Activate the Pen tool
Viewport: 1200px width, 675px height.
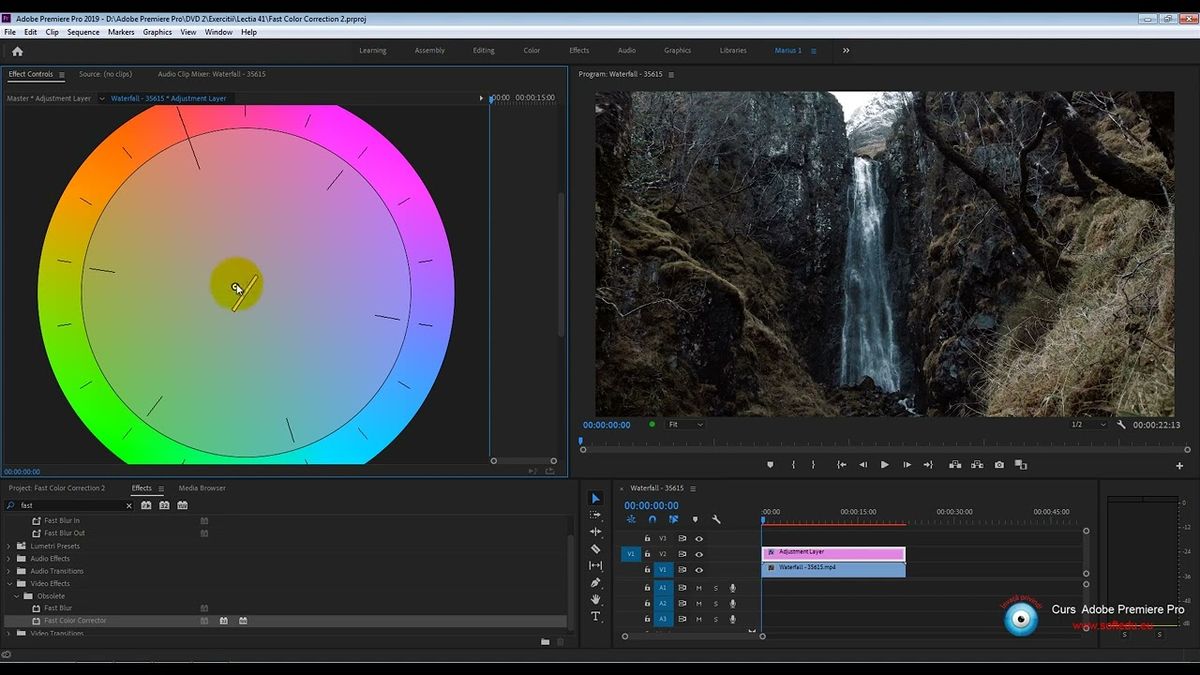click(x=595, y=583)
